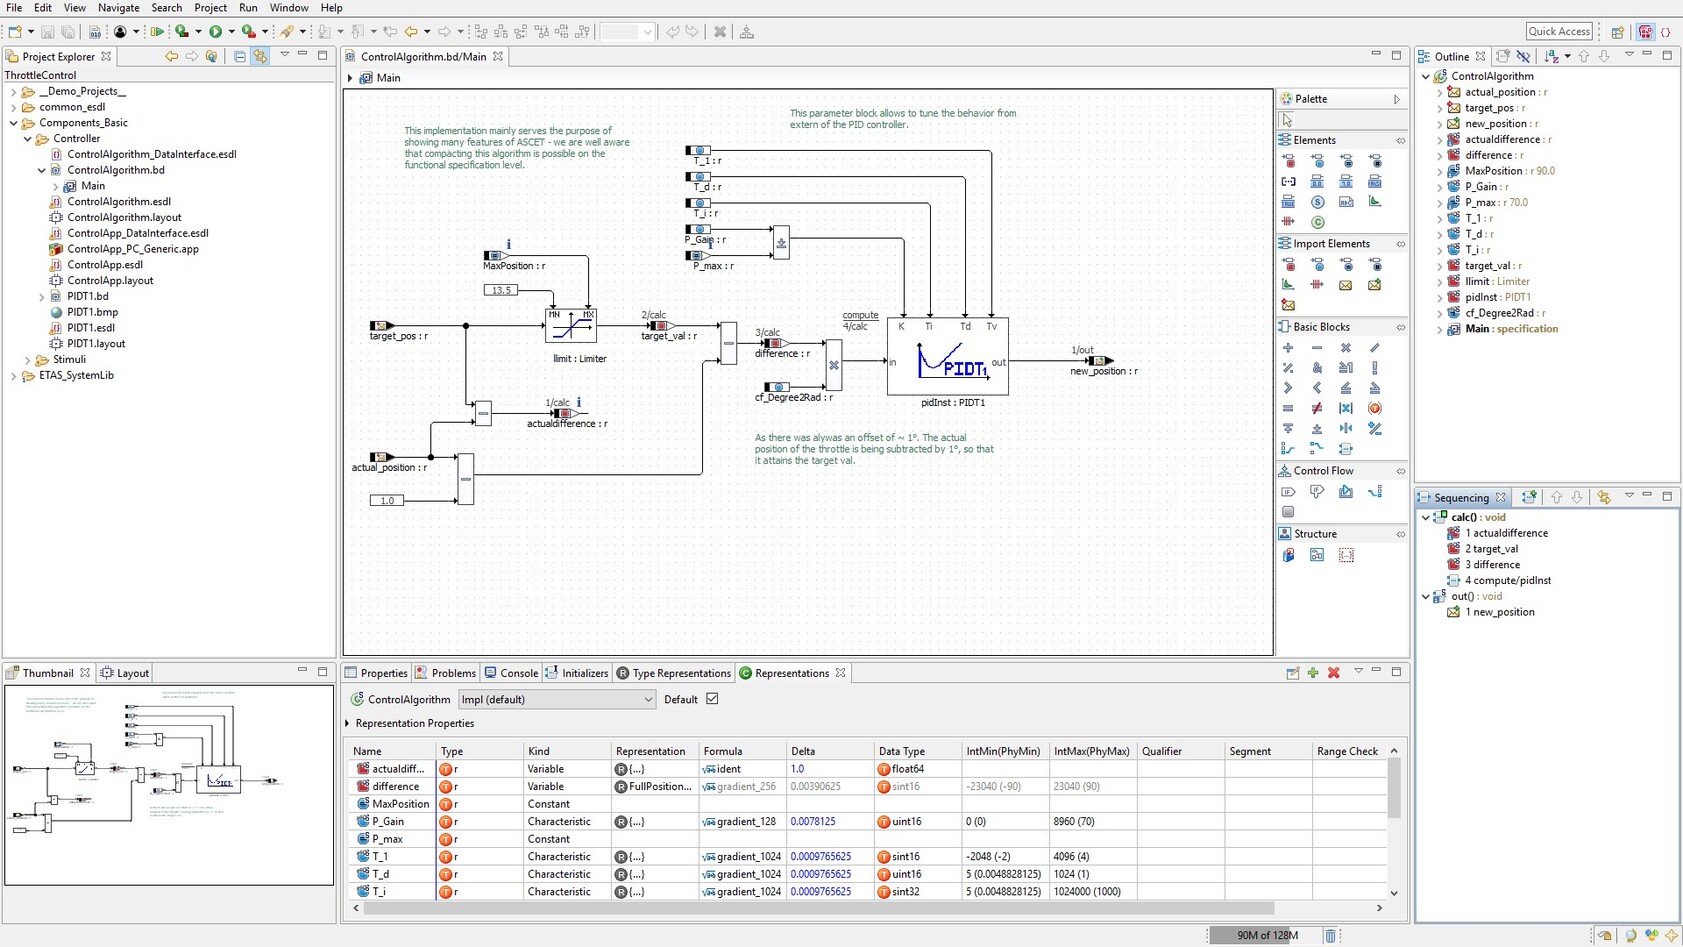
Task: Select the Multiplication block in Basic Blocks palette
Action: [x=1346, y=348]
